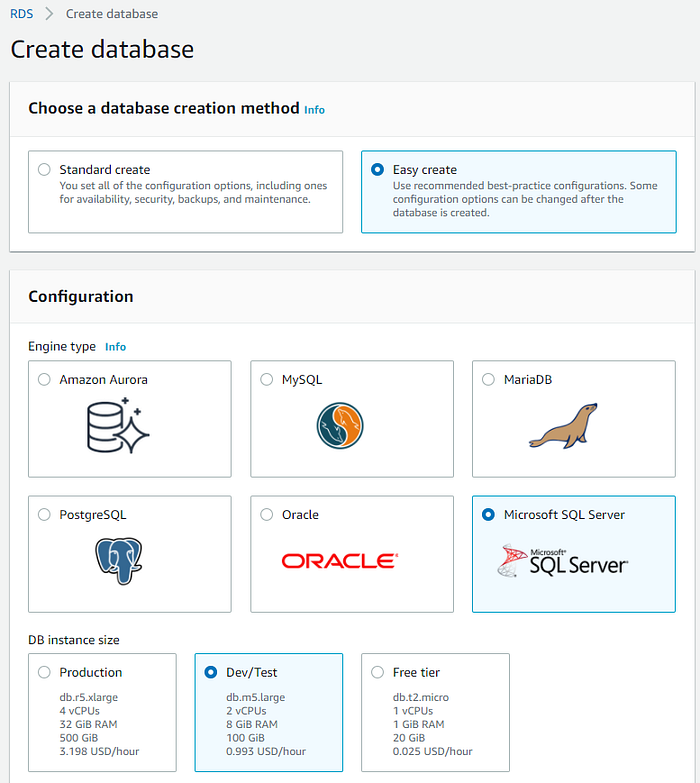Image resolution: width=700 pixels, height=783 pixels.
Task: Click the db.m5.large instance class text
Action: pyautogui.click(x=256, y=697)
